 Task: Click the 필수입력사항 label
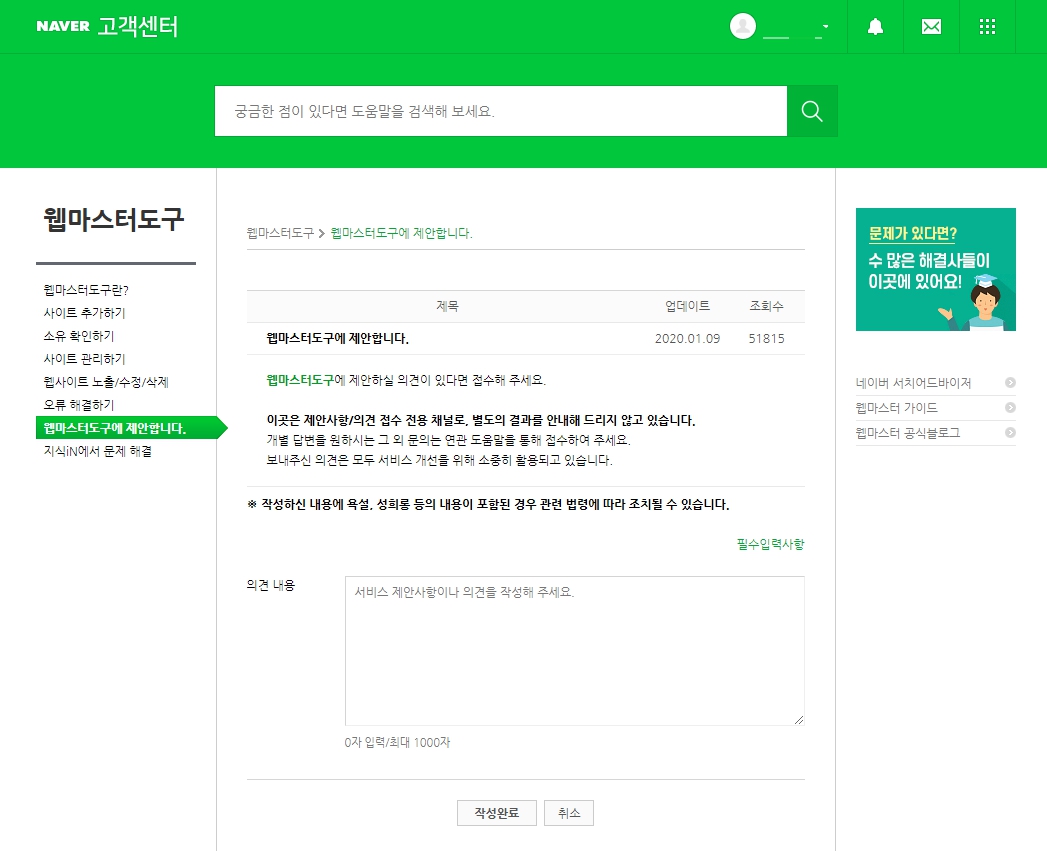point(771,544)
